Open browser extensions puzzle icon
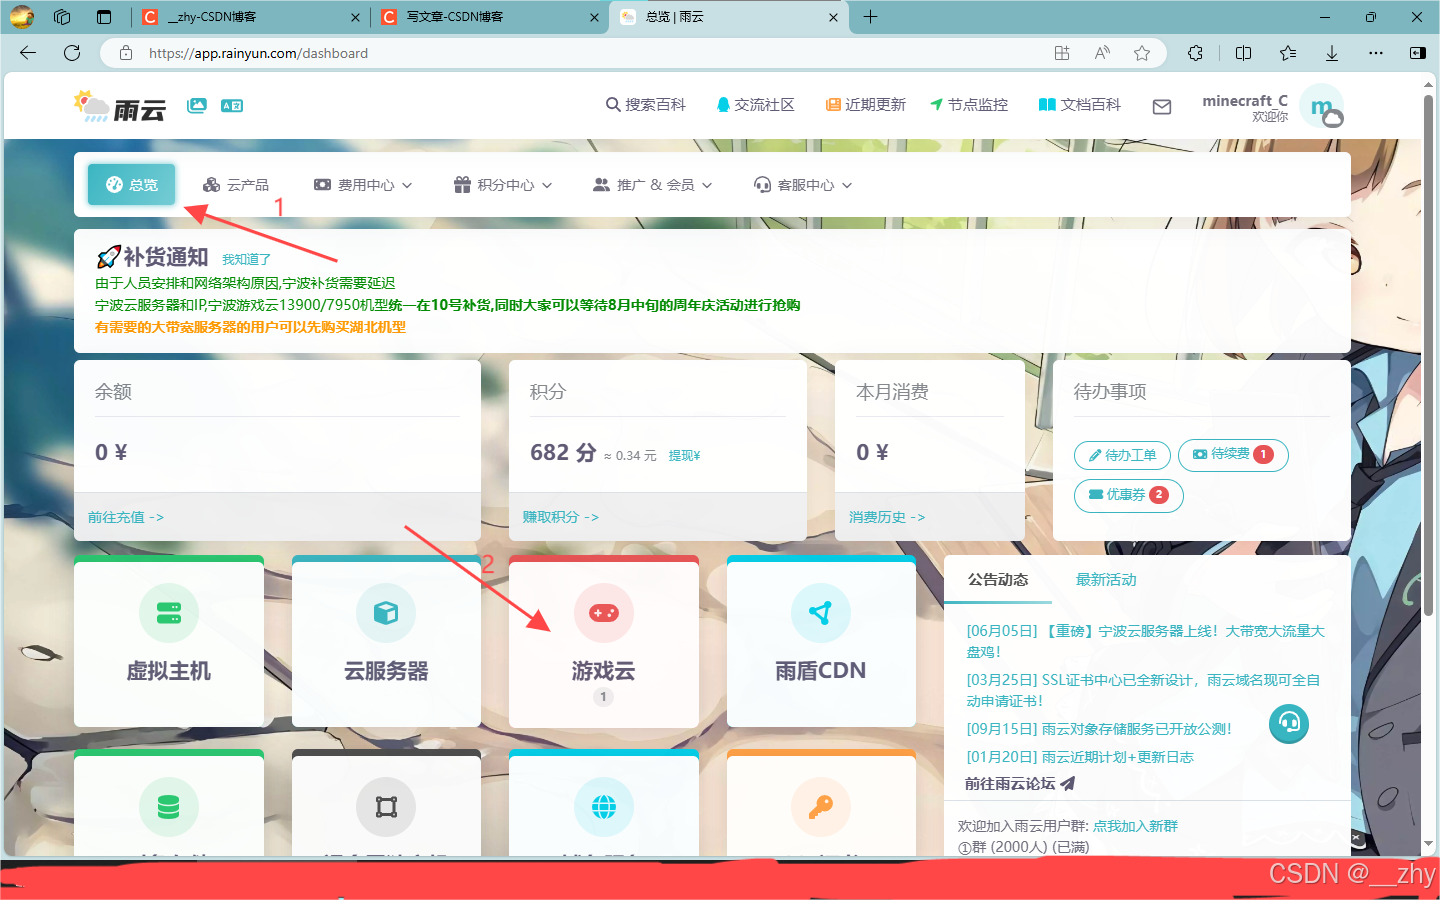 tap(1195, 53)
